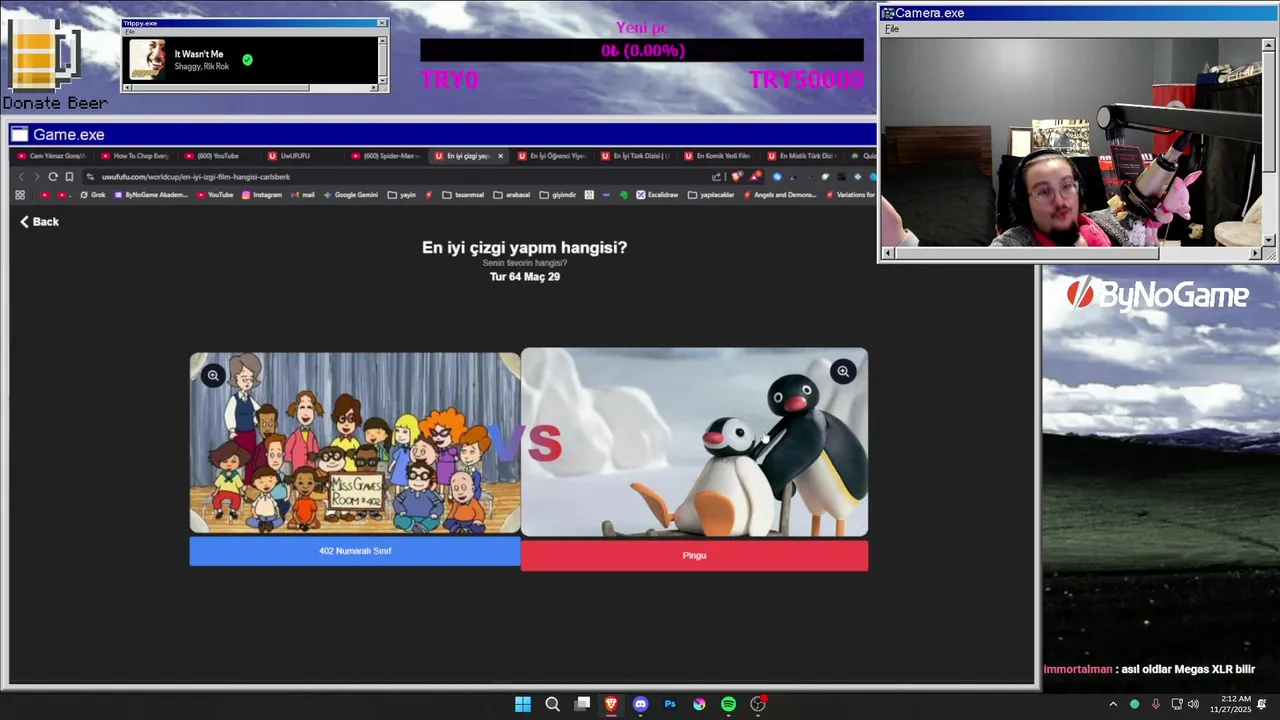This screenshot has height=720, width=1280.
Task: Click the uwufufu.com address bar
Action: pos(400,177)
